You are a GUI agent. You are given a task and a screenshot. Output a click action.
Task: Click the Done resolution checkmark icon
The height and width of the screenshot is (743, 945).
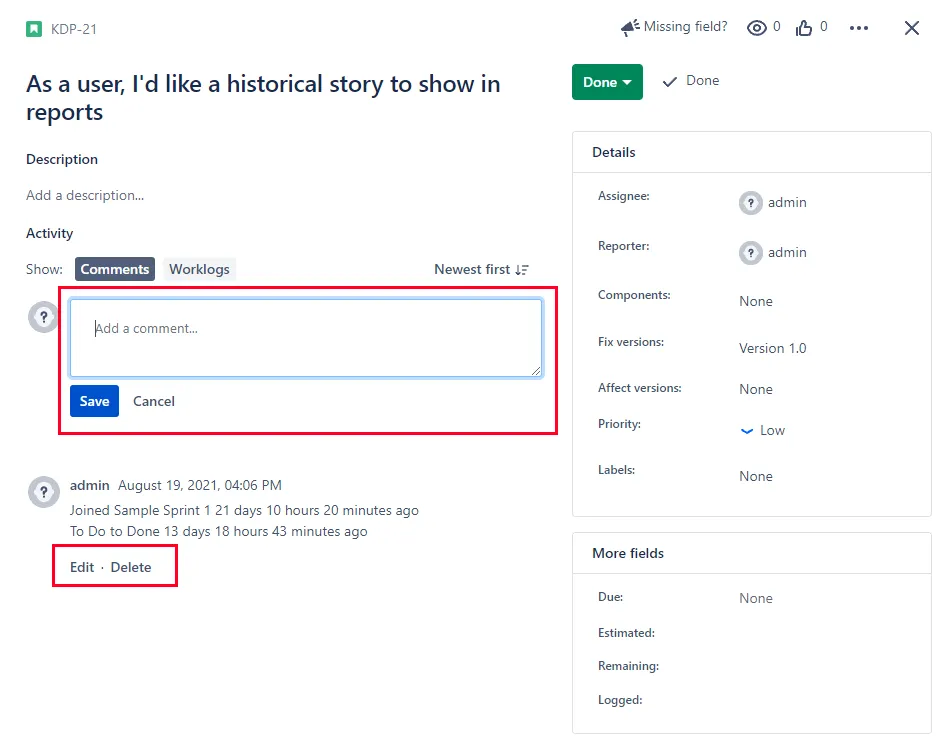point(670,82)
